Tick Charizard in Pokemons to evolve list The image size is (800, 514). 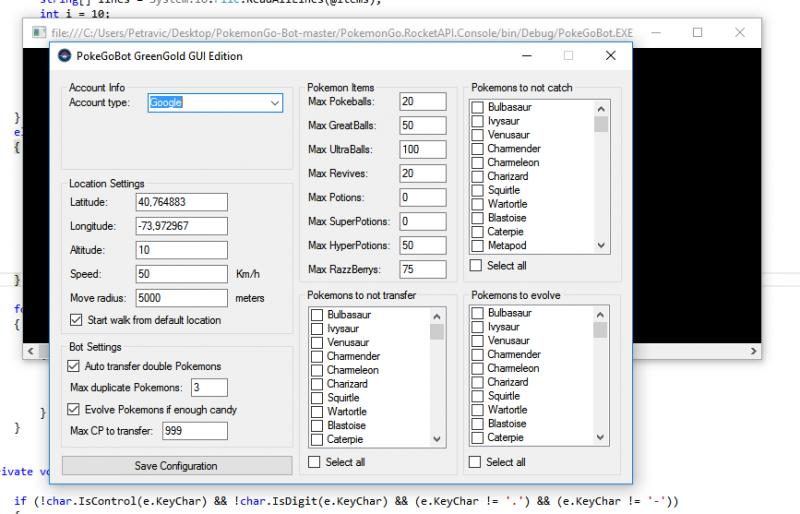click(x=478, y=382)
